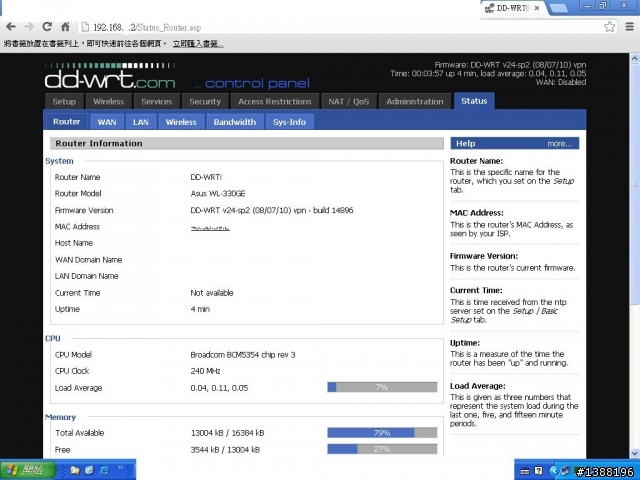640x480 pixels.
Task: Click the network connection tray icon
Action: (566, 471)
